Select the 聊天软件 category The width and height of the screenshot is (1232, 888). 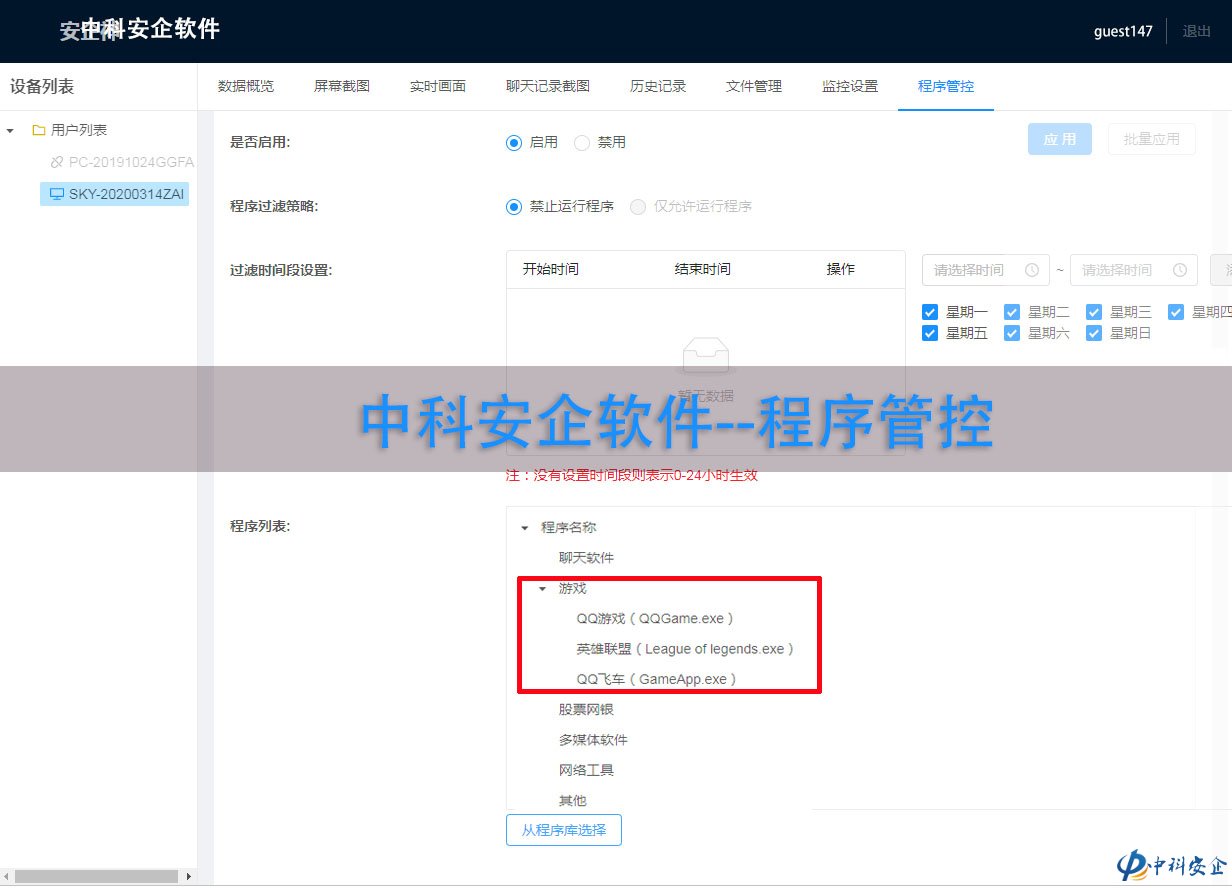pos(586,558)
